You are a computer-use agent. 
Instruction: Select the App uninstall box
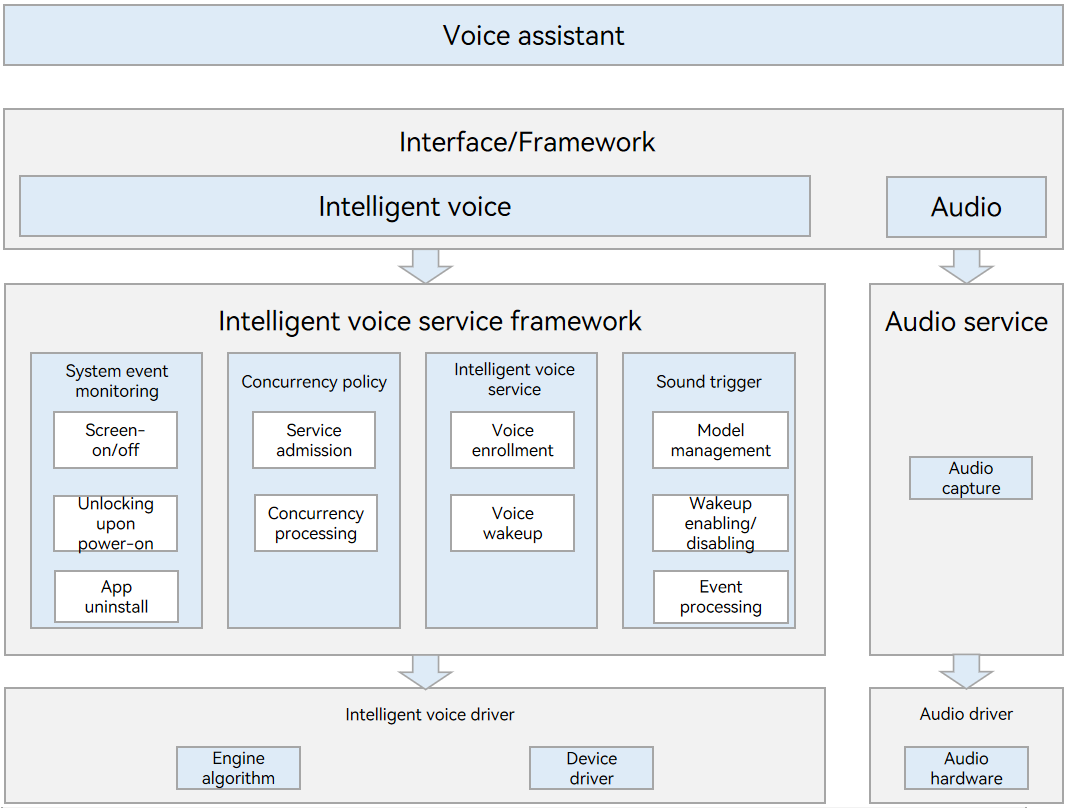(x=116, y=597)
